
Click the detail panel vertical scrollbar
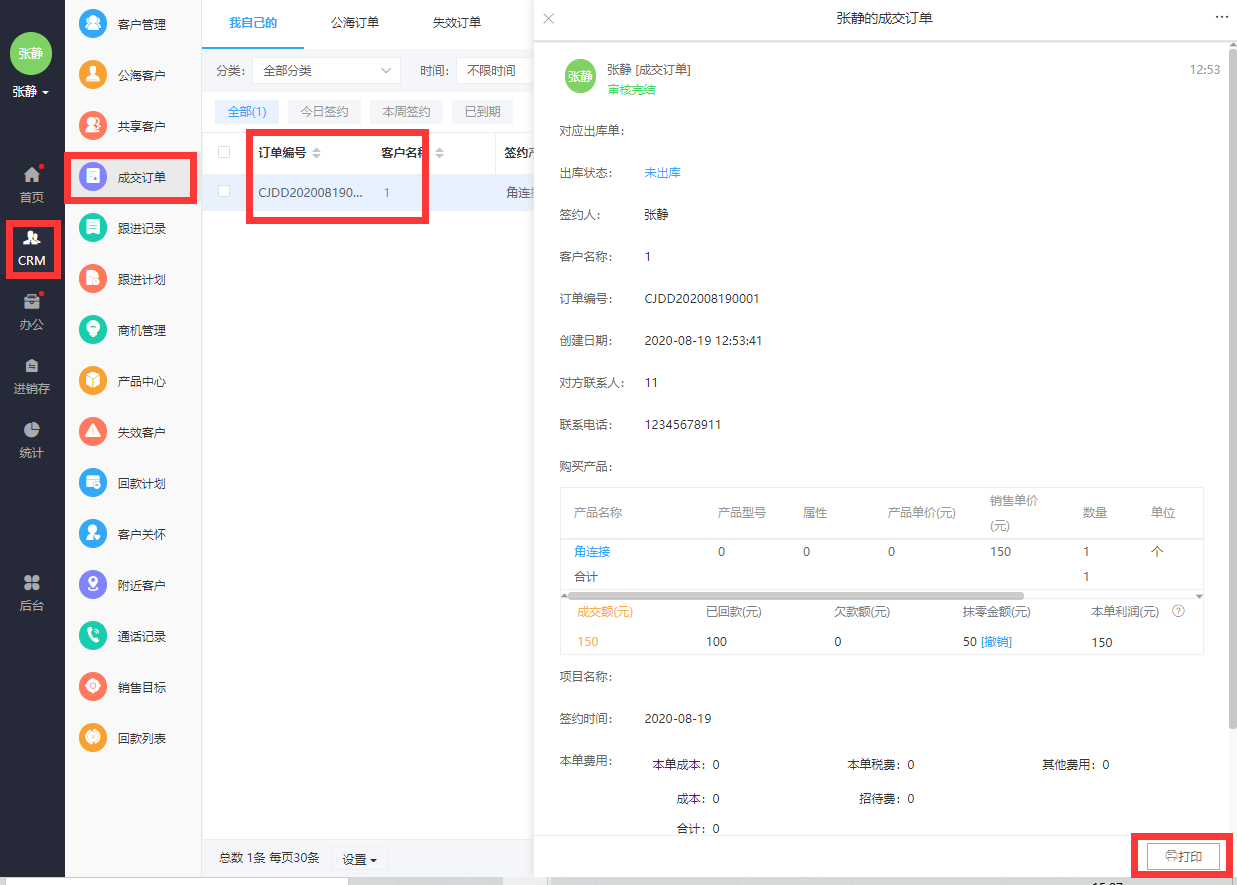(1232, 390)
